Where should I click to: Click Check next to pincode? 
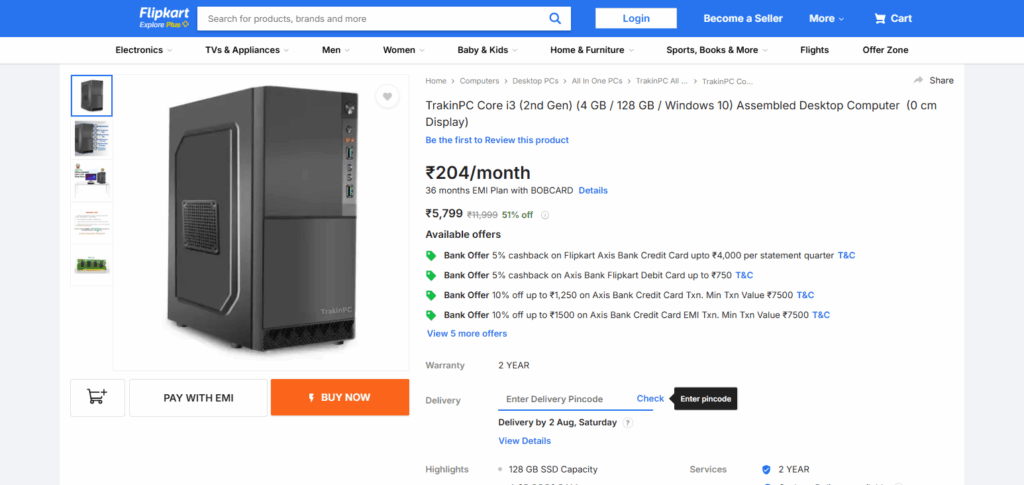[650, 398]
